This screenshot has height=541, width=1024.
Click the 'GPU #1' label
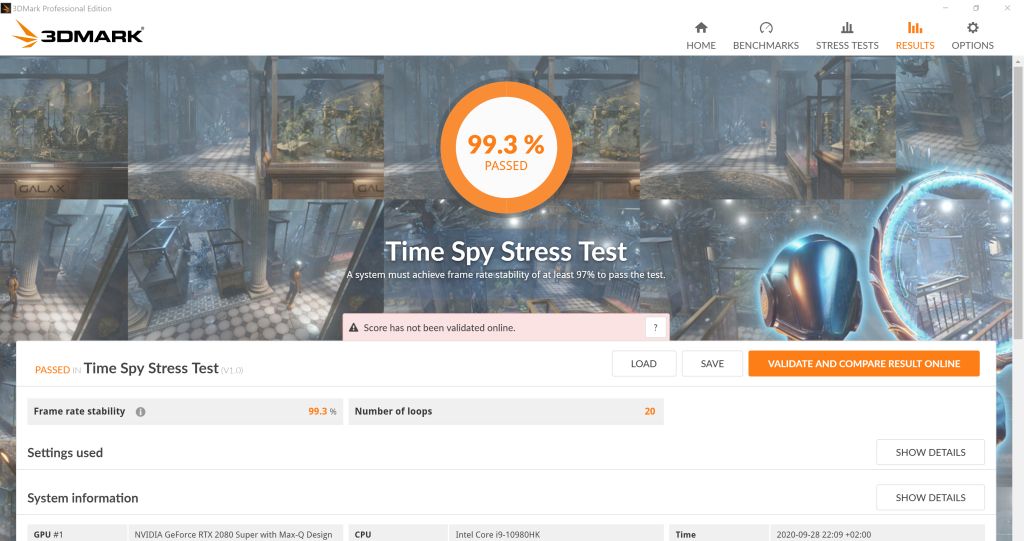point(48,534)
